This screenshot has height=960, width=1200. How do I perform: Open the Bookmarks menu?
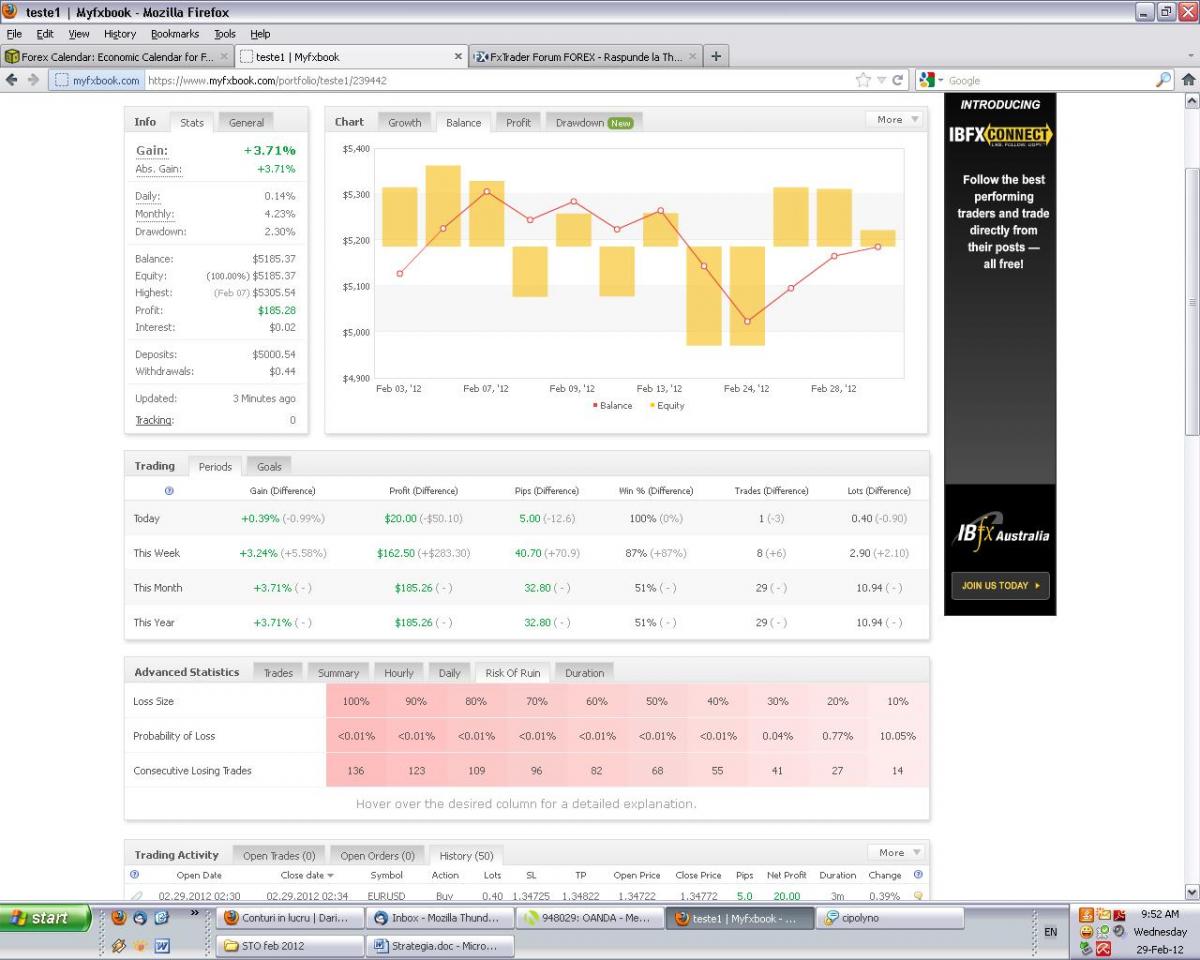point(175,34)
